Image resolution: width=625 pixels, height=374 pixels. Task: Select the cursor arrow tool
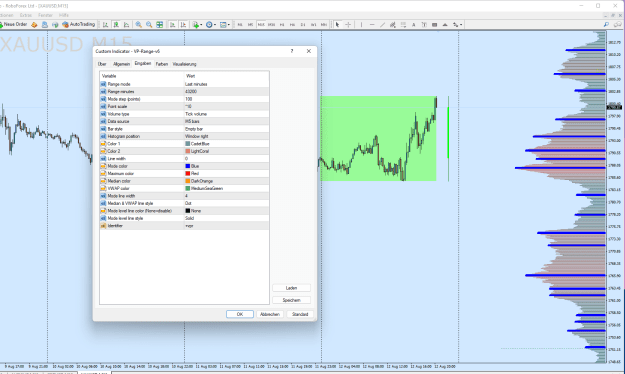click(x=337, y=25)
